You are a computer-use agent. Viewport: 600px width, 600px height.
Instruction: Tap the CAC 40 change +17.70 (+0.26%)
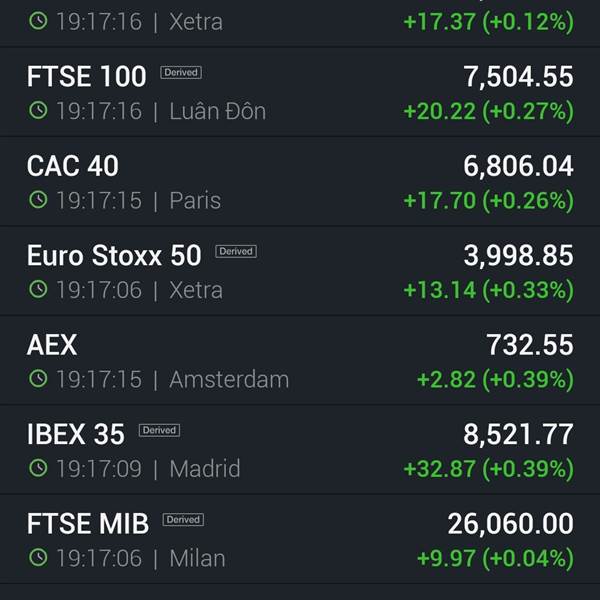(x=489, y=201)
